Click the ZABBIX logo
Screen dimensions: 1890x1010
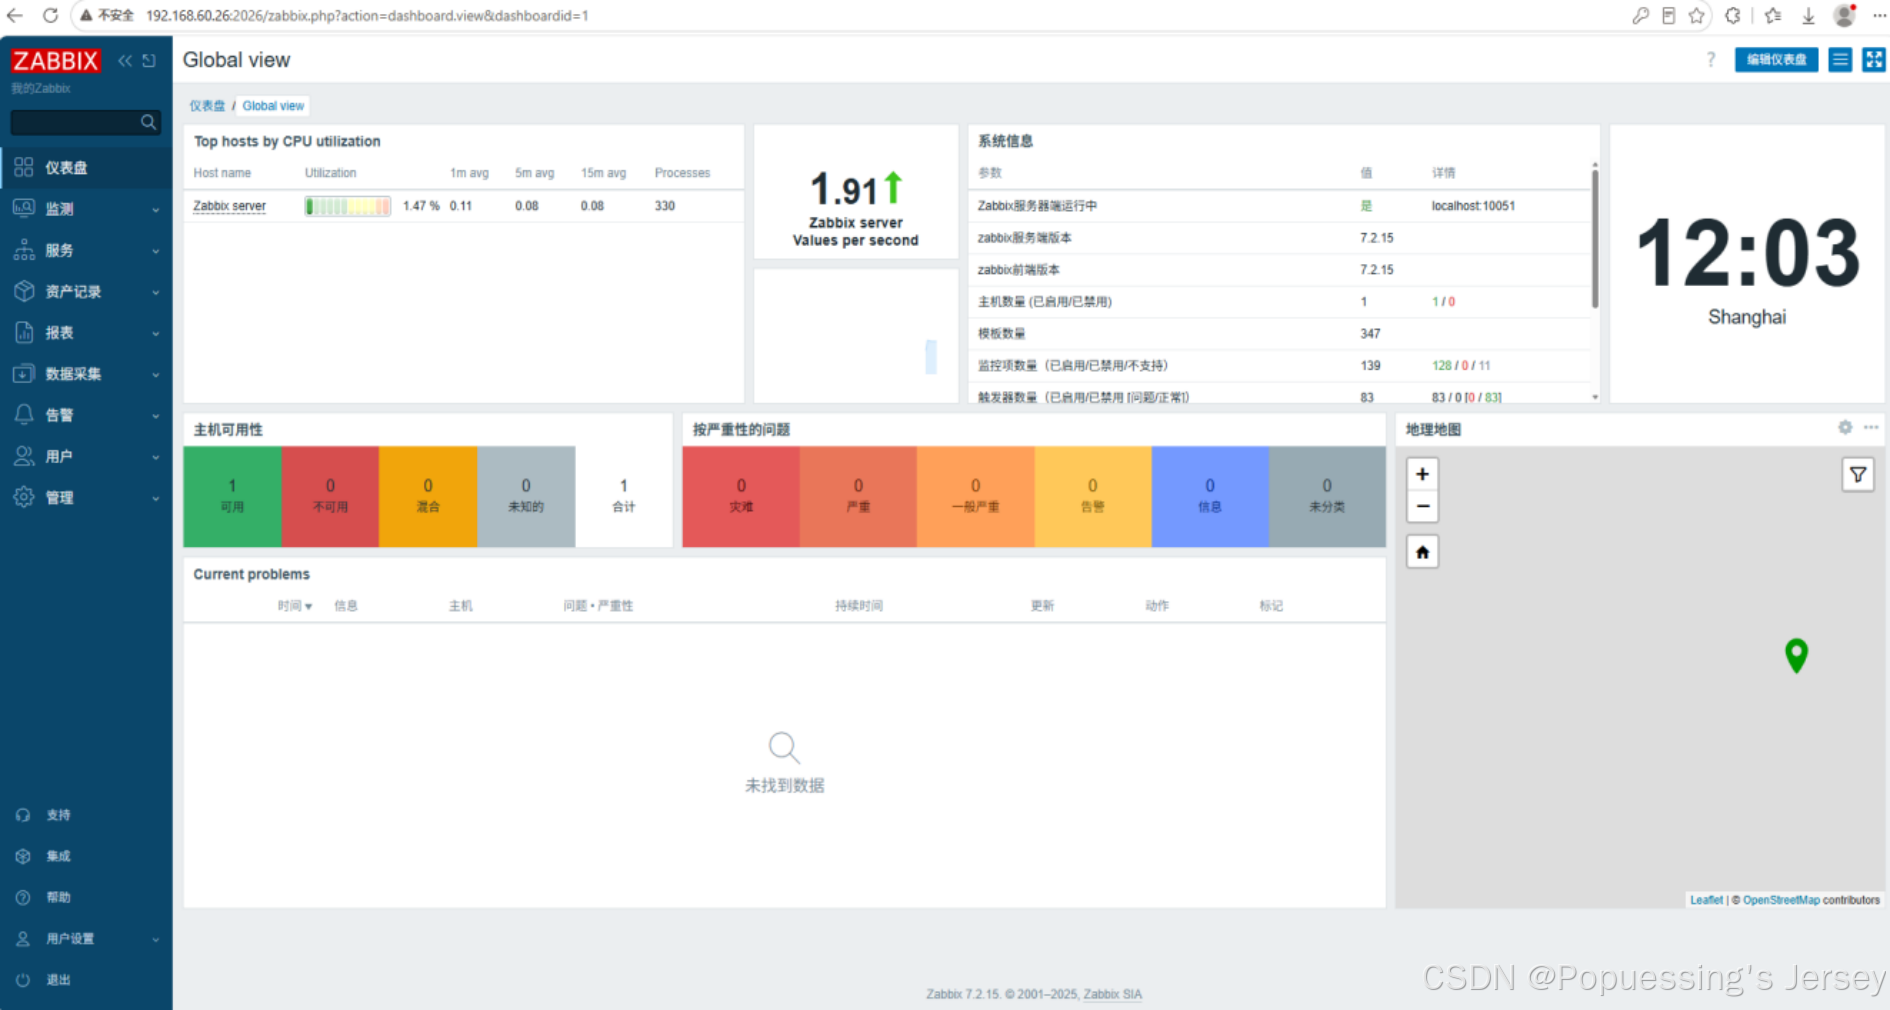pos(55,61)
